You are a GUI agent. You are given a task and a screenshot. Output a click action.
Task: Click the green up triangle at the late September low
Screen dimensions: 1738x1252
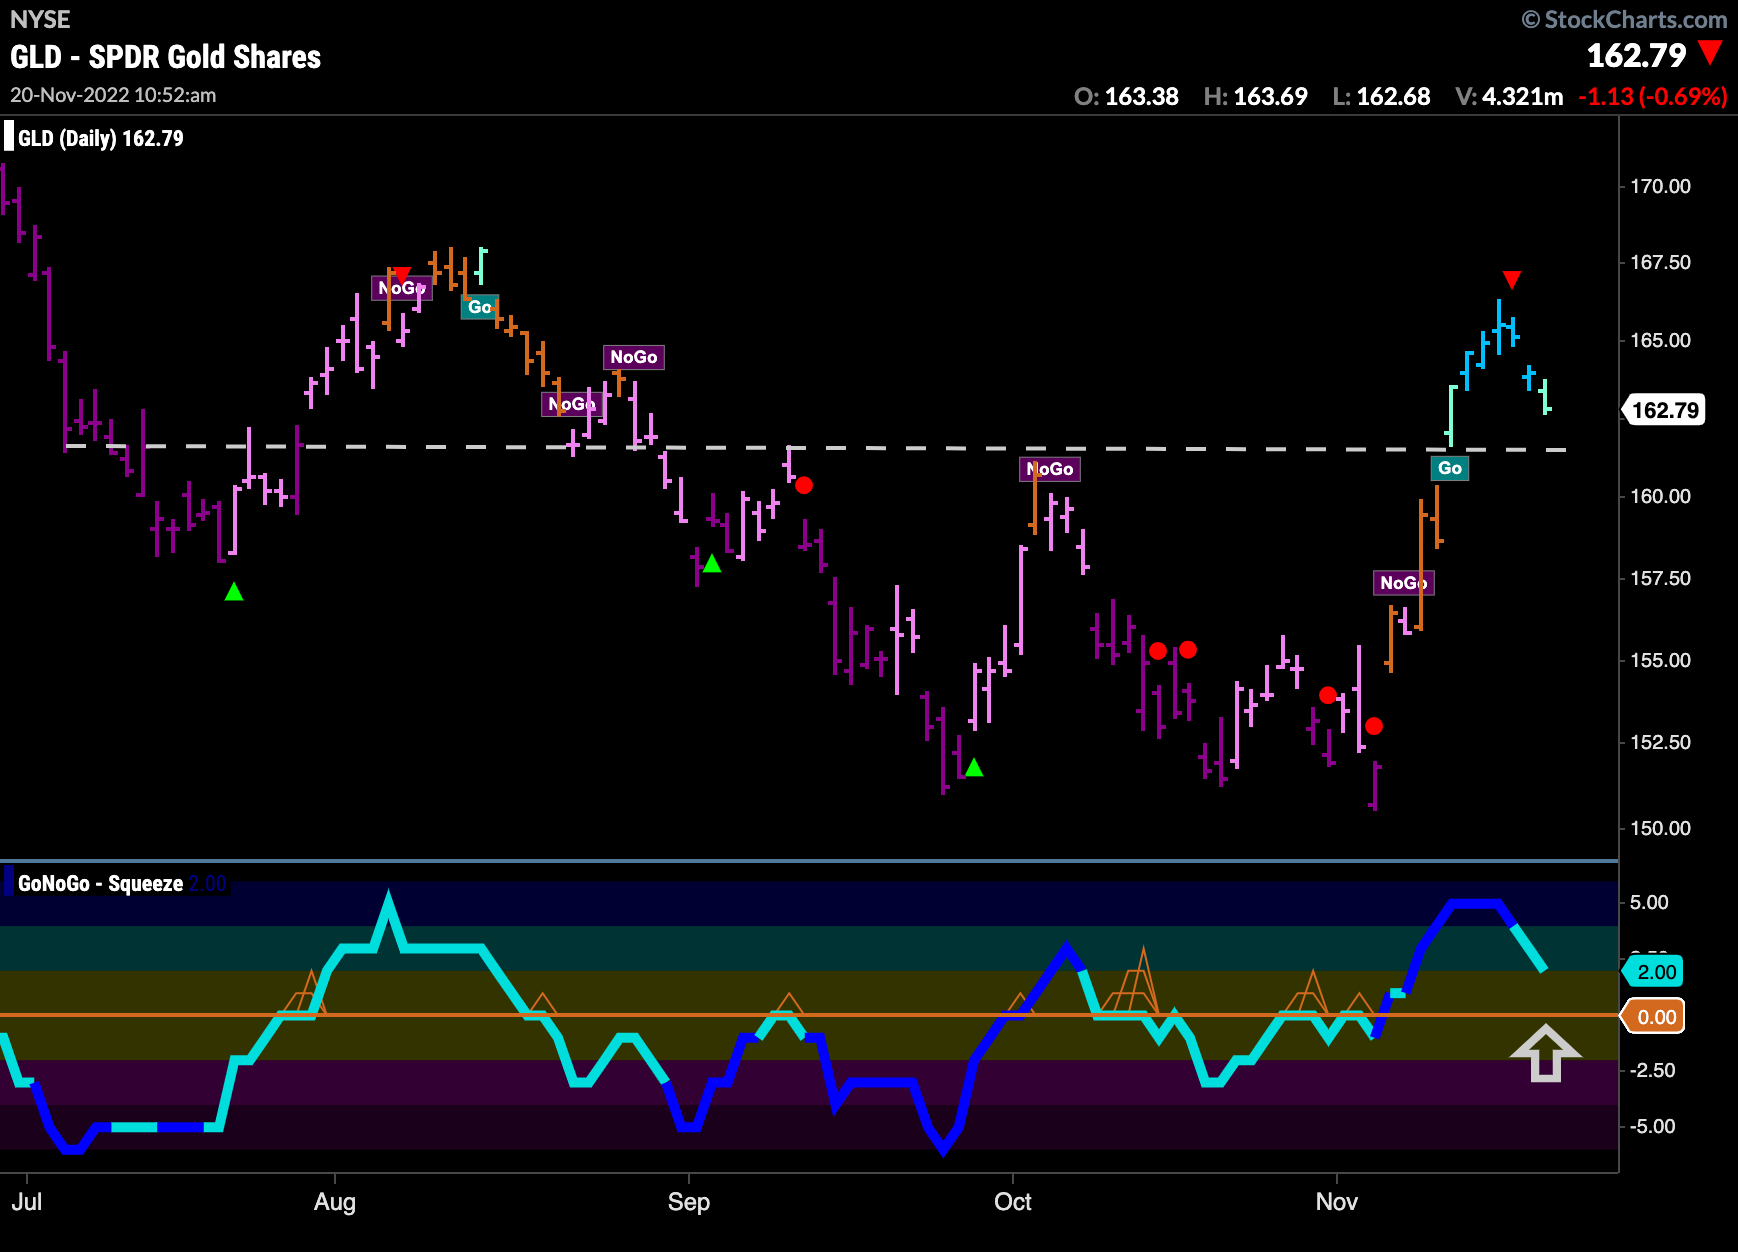coord(974,768)
